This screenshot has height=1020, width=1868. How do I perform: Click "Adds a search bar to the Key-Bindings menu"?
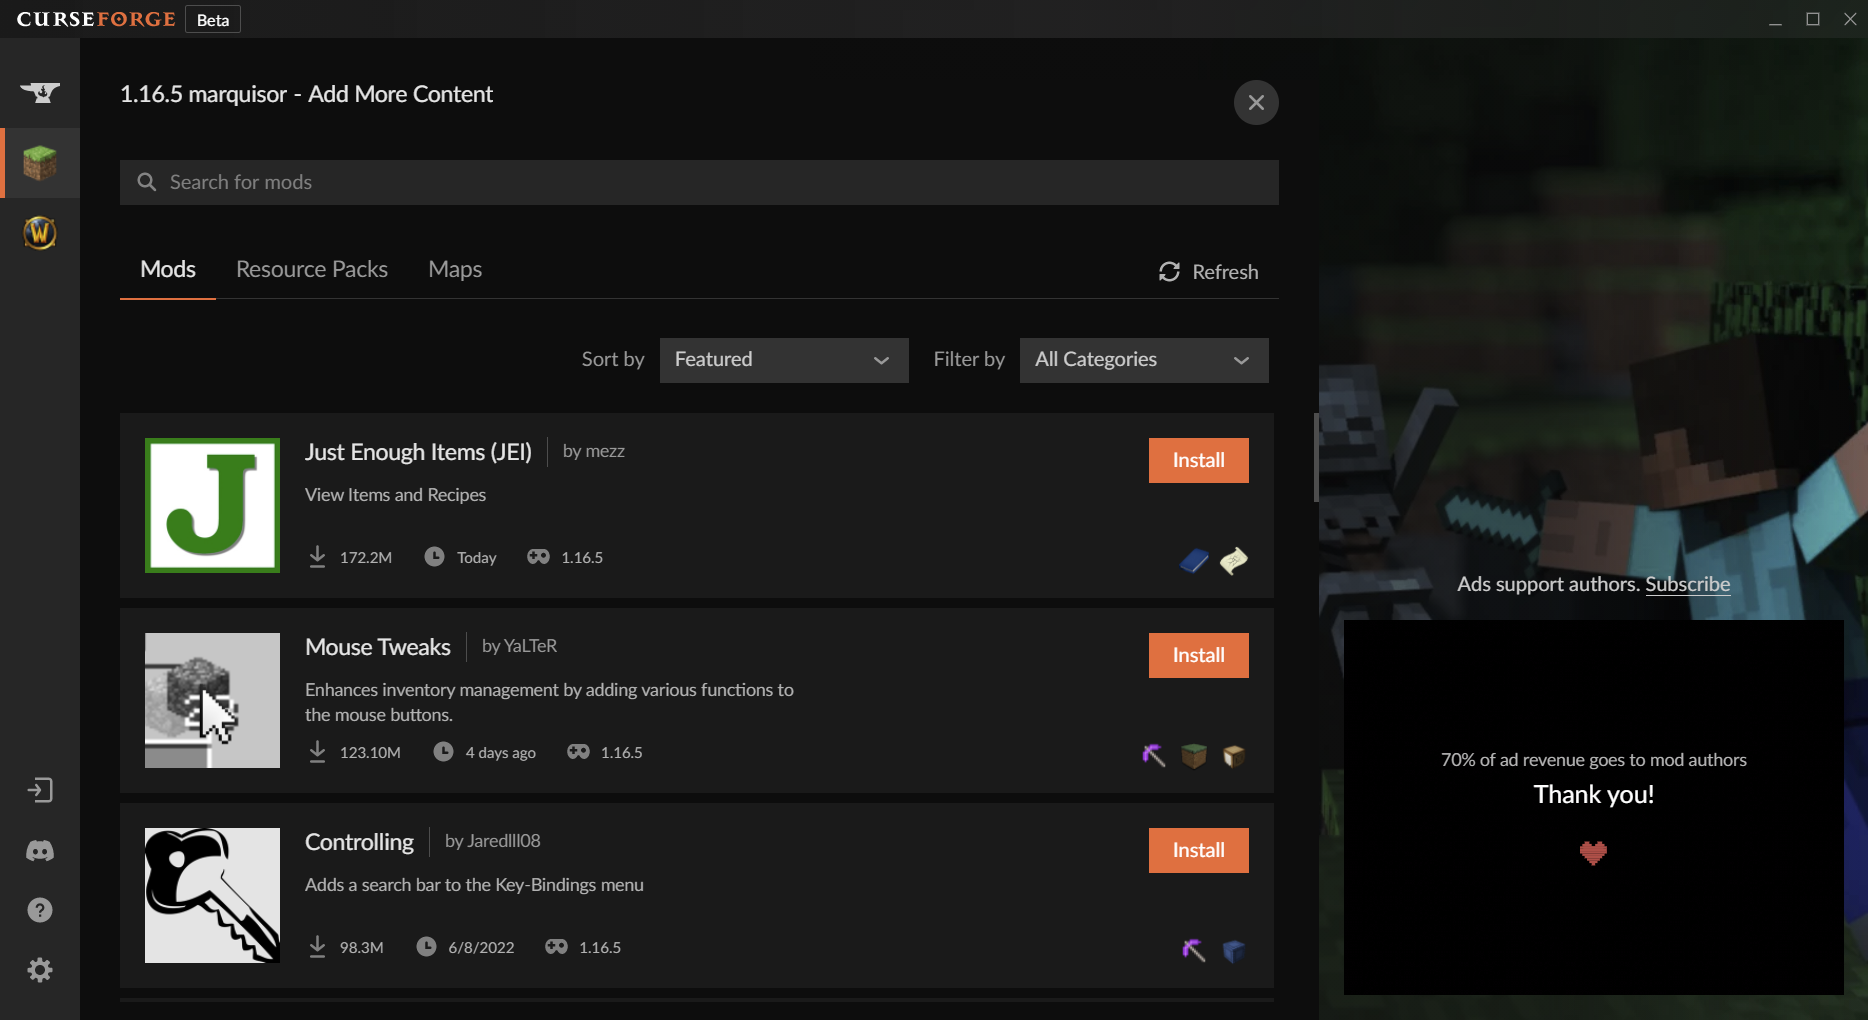click(x=474, y=885)
